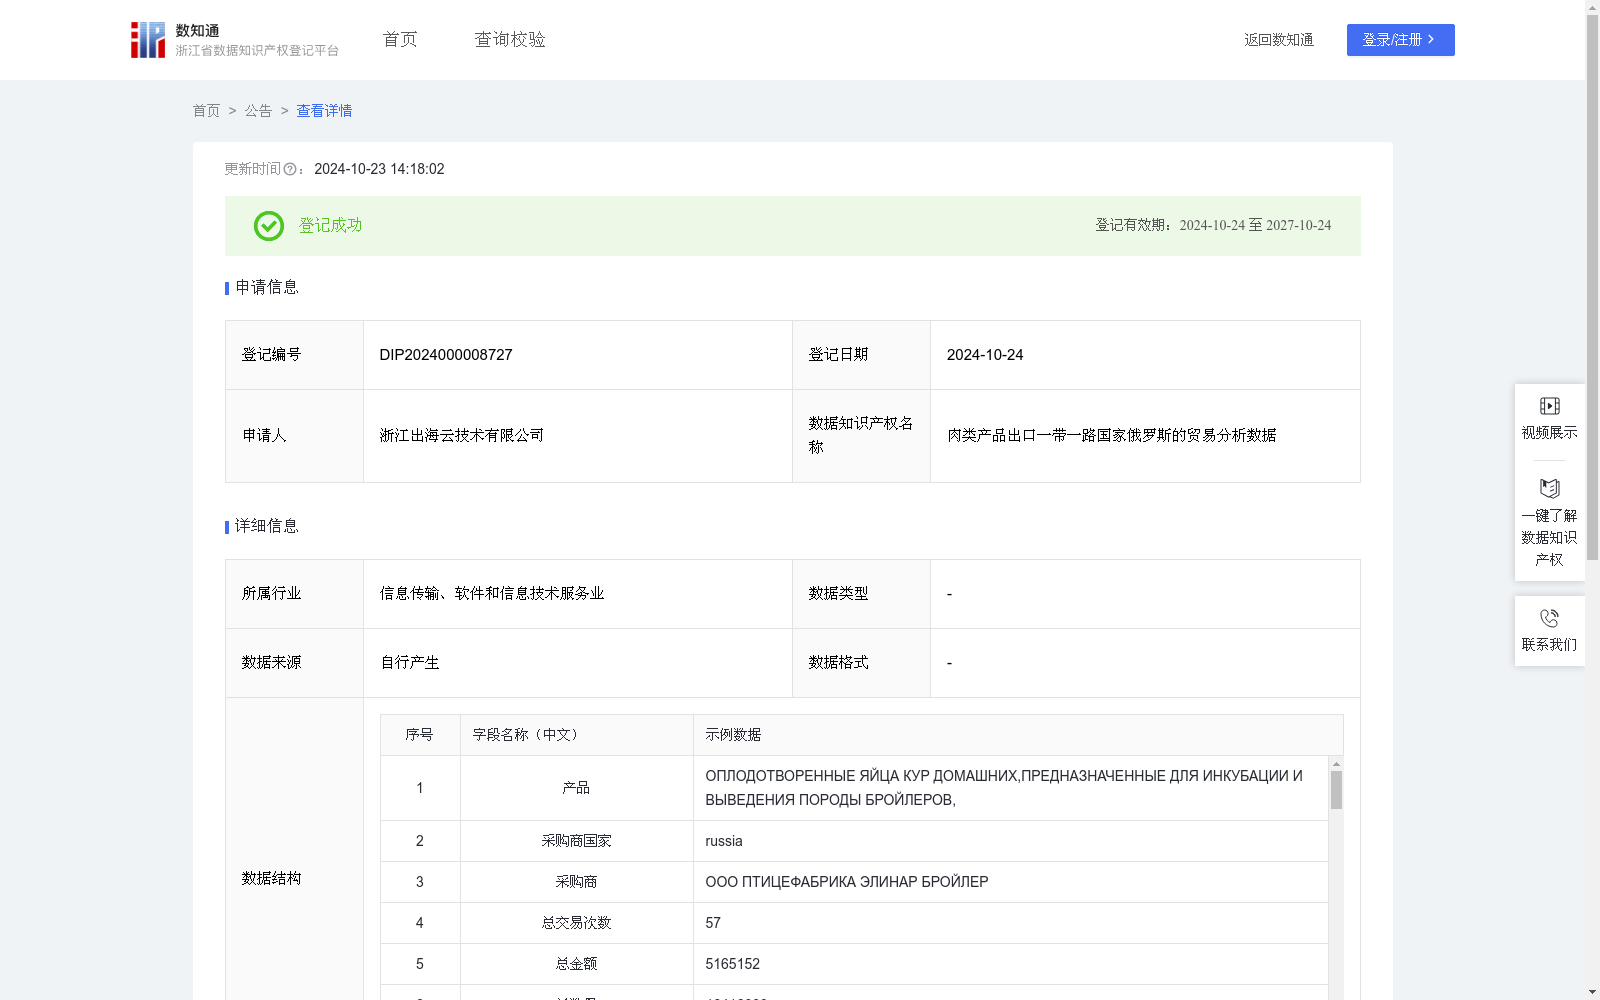Image resolution: width=1600 pixels, height=1000 pixels.
Task: Click the industry value 信息传输、软件和信息技术服务业
Action: coord(492,594)
